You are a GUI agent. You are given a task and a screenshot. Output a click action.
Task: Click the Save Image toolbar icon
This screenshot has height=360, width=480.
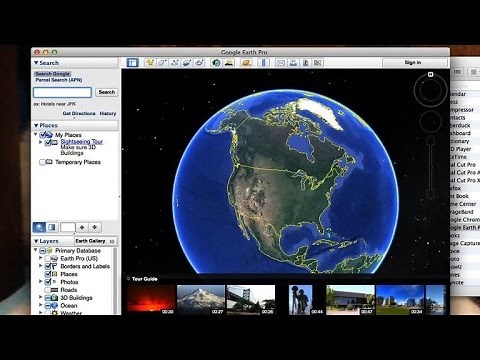pos(305,62)
